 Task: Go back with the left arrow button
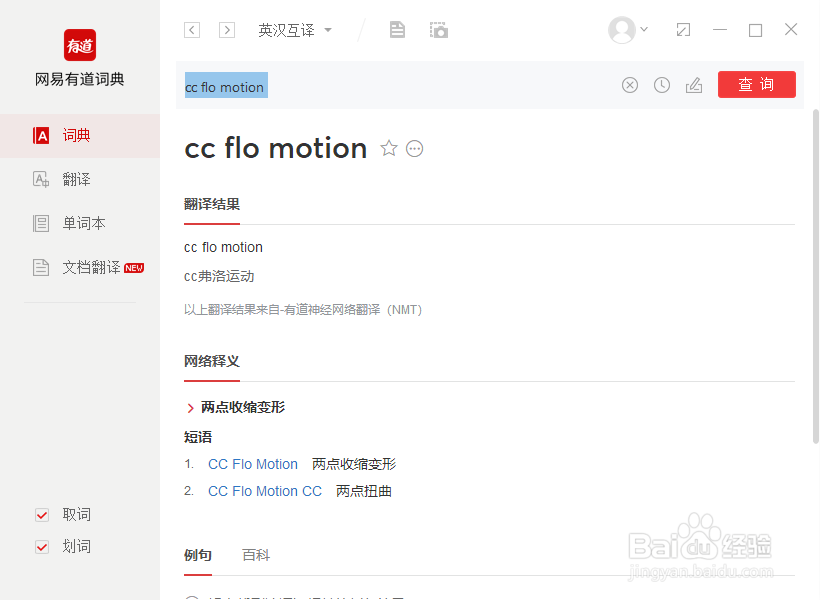192,30
